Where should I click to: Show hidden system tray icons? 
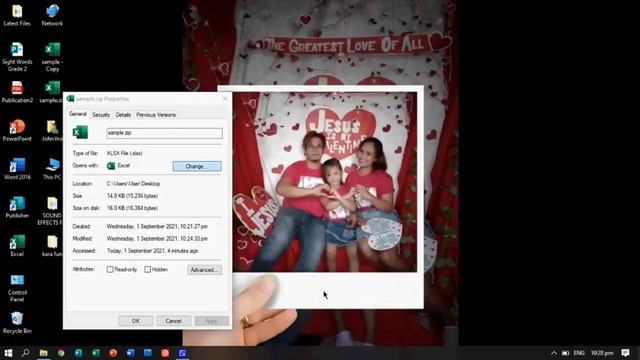(x=553, y=353)
